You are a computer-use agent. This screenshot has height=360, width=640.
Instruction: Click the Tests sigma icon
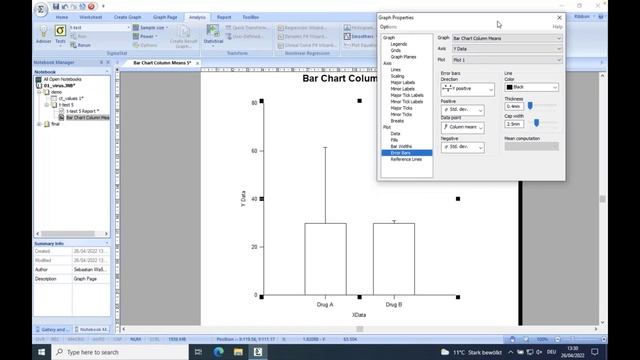[x=60, y=34]
